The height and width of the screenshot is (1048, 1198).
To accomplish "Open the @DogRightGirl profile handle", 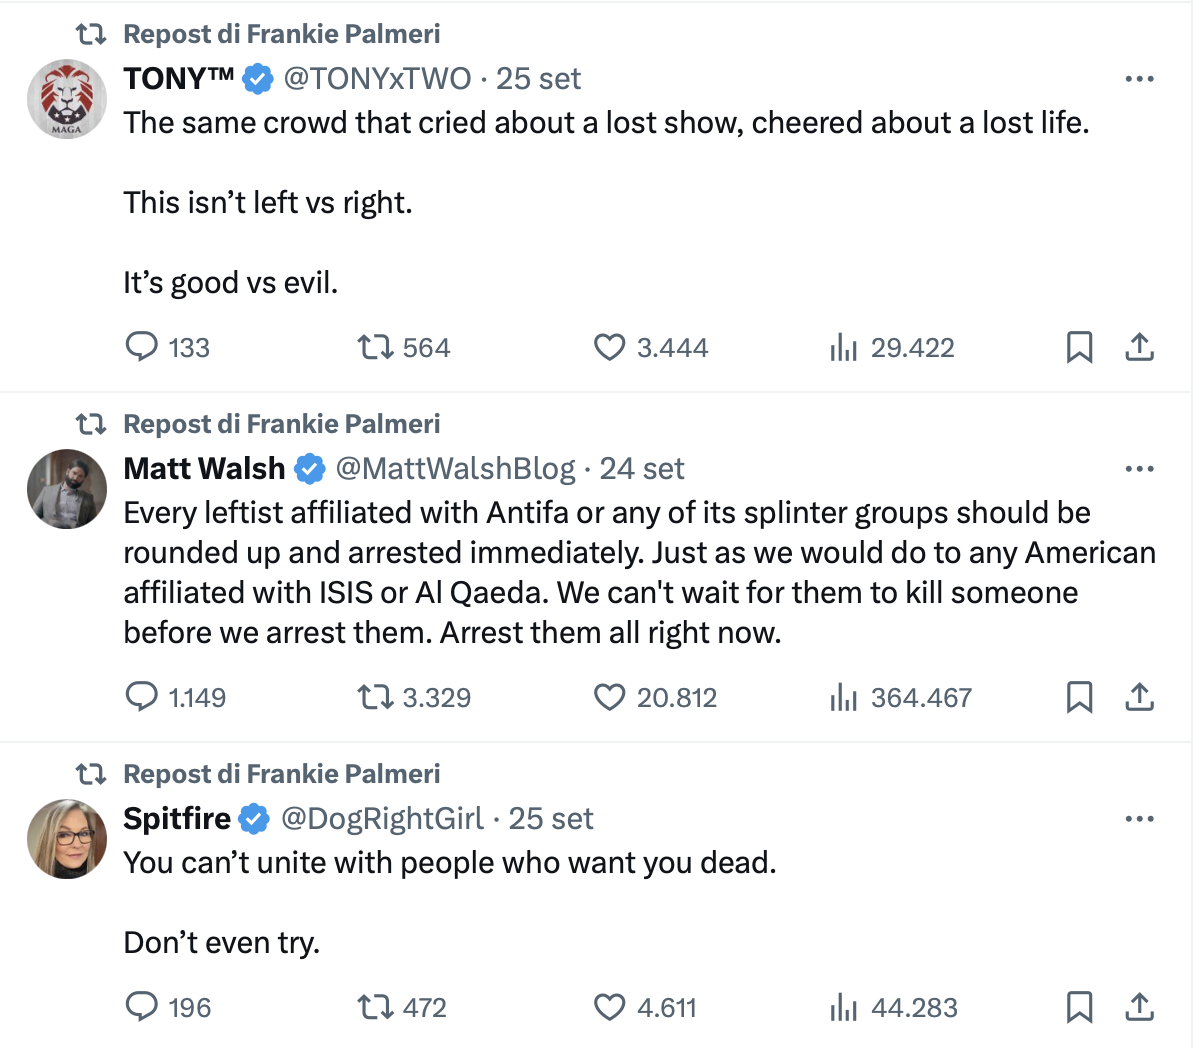I will (x=382, y=819).
